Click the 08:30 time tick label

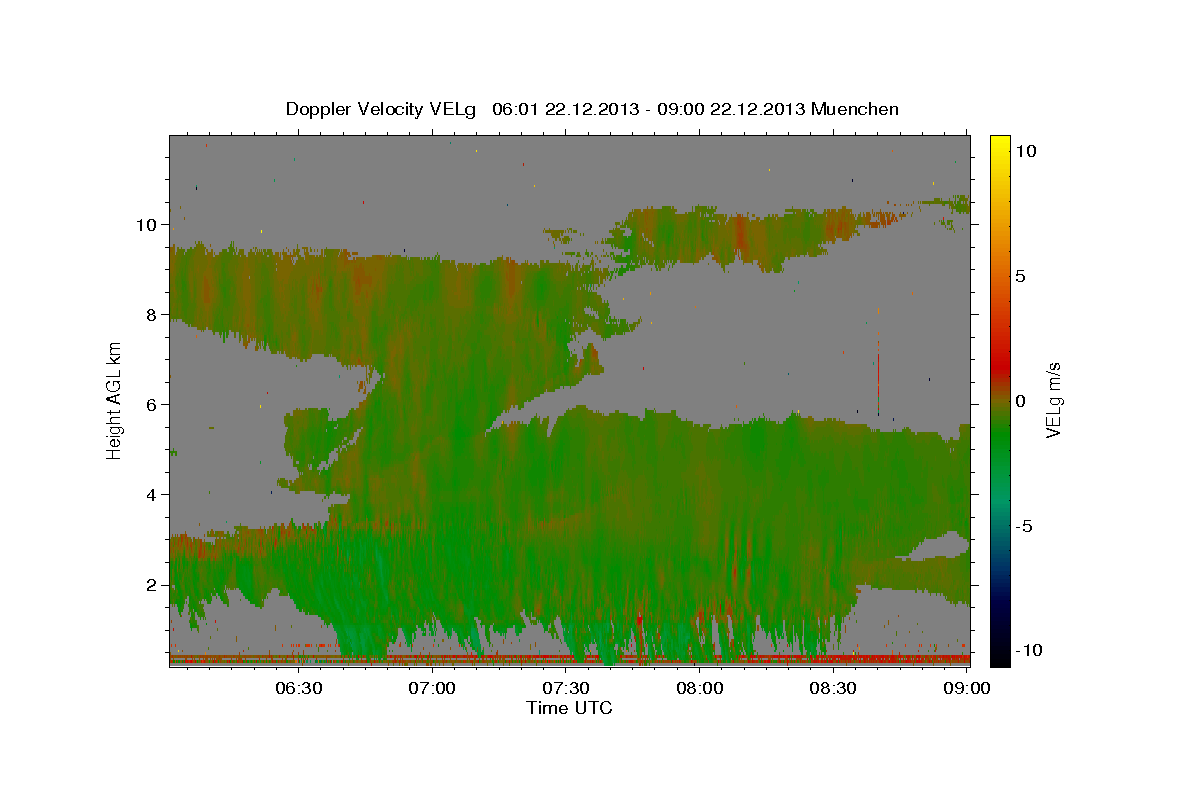point(833,689)
